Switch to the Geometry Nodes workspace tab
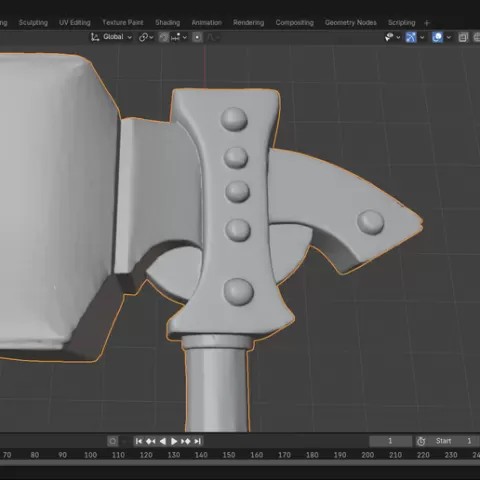 pyautogui.click(x=351, y=23)
